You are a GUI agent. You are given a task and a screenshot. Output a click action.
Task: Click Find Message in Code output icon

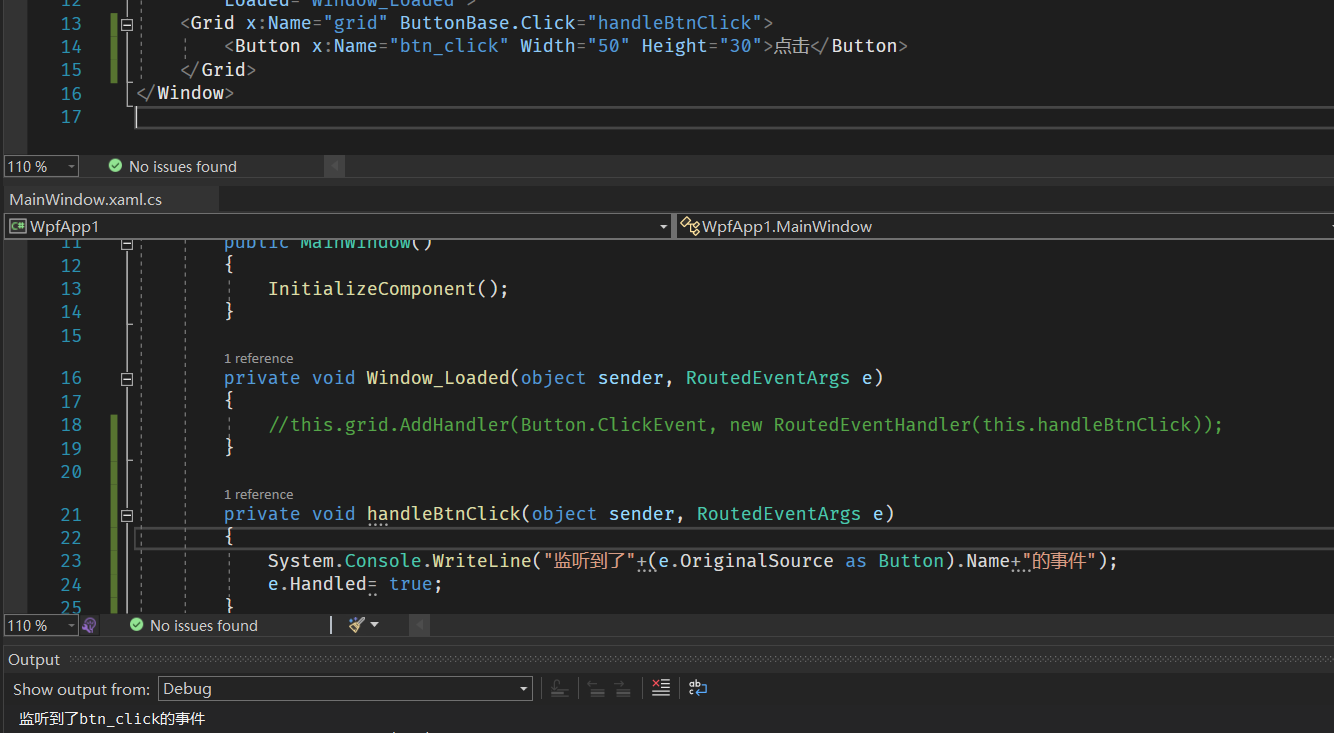(x=560, y=688)
